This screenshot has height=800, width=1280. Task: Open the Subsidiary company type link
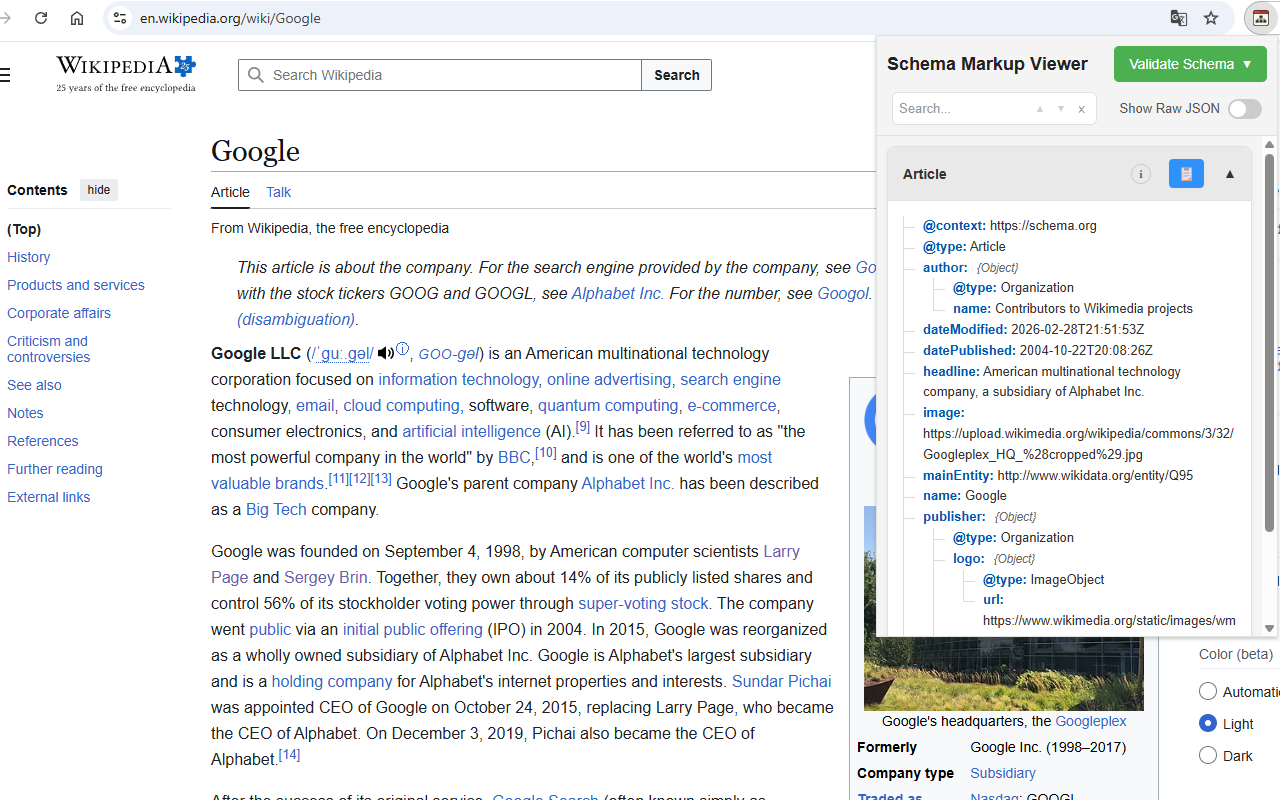[x=1003, y=773]
